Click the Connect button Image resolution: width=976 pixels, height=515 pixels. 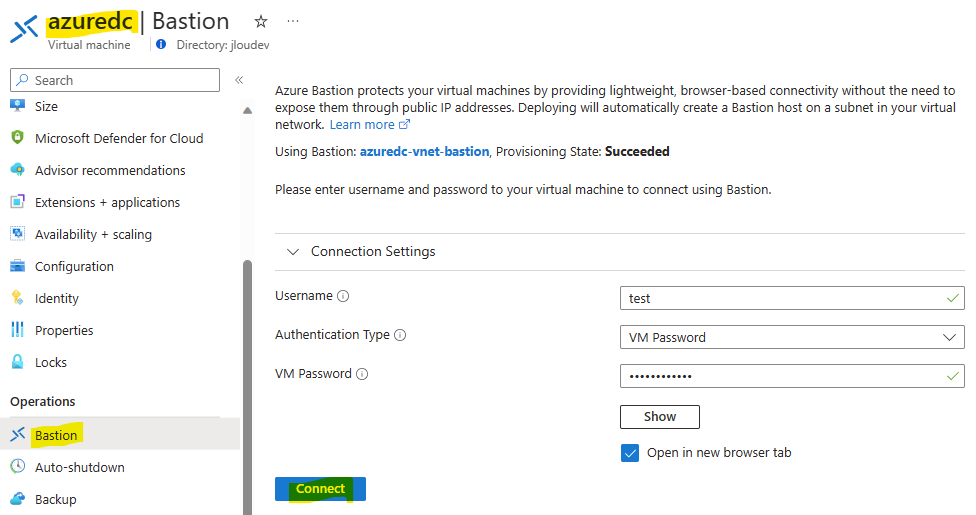point(320,489)
